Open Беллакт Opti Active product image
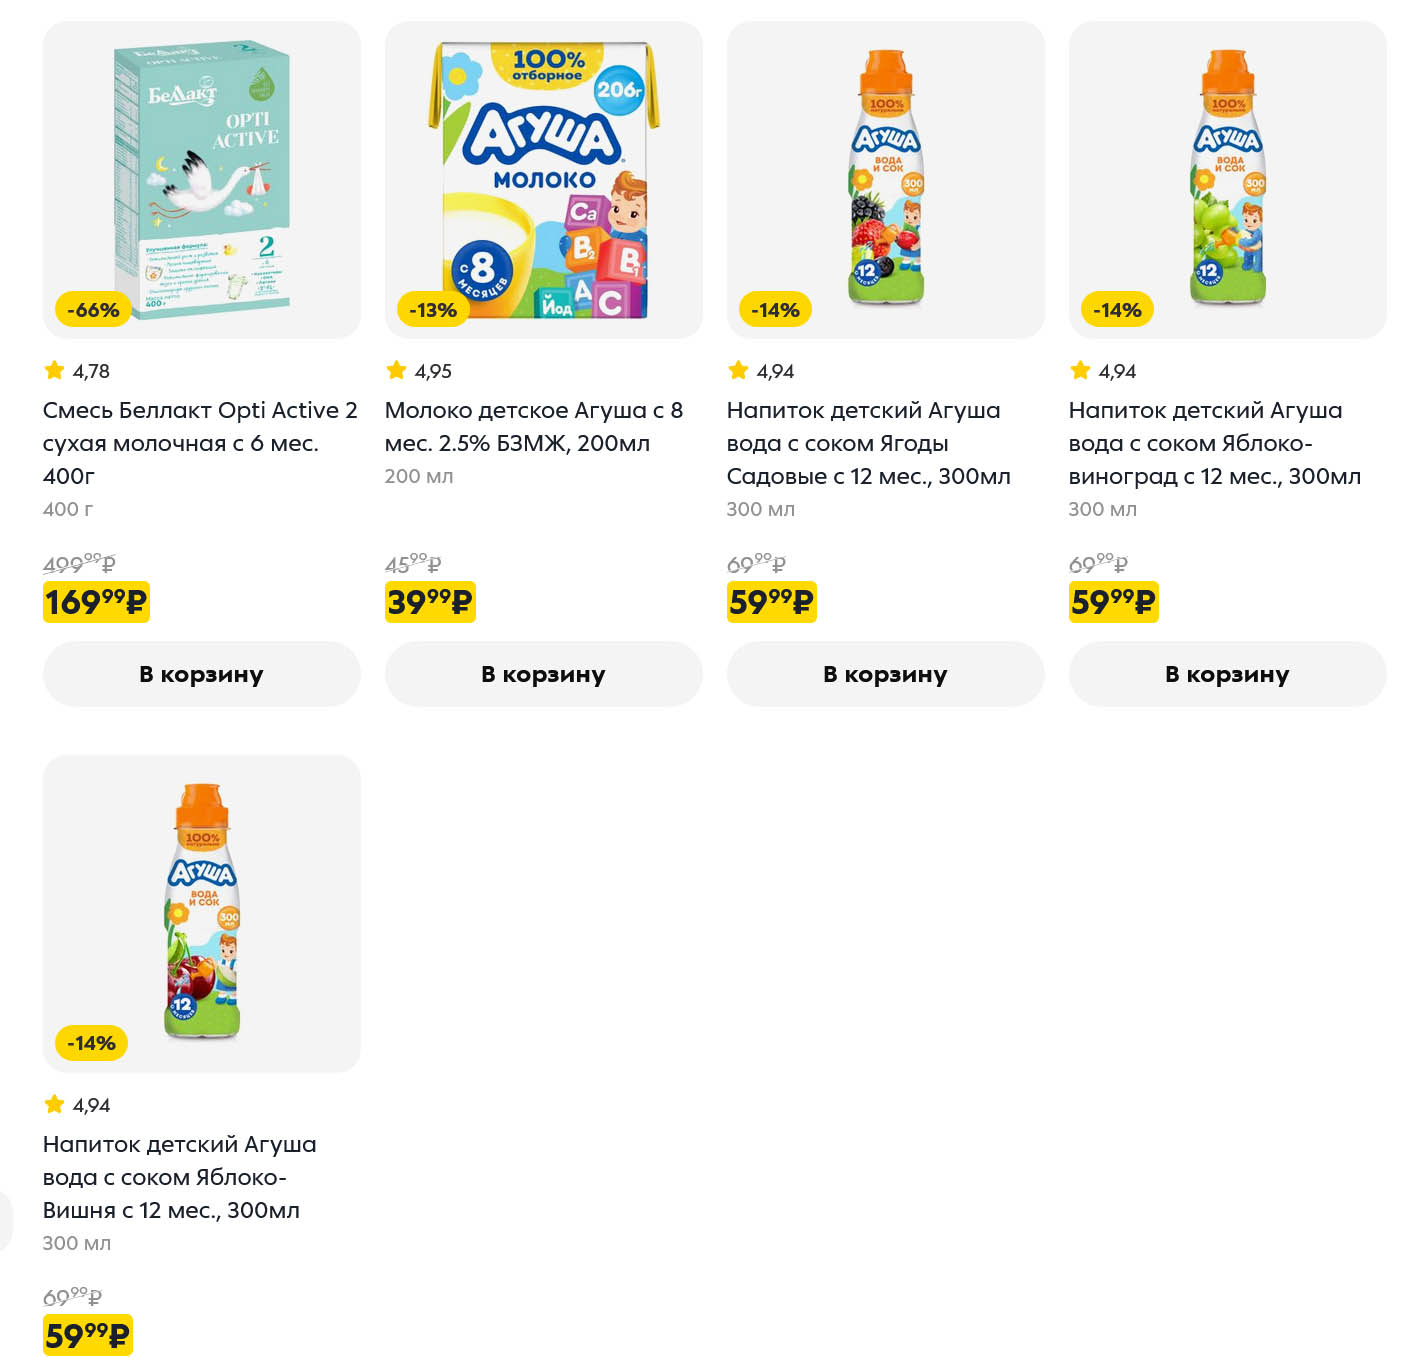This screenshot has width=1407, height=1357. tap(201, 180)
